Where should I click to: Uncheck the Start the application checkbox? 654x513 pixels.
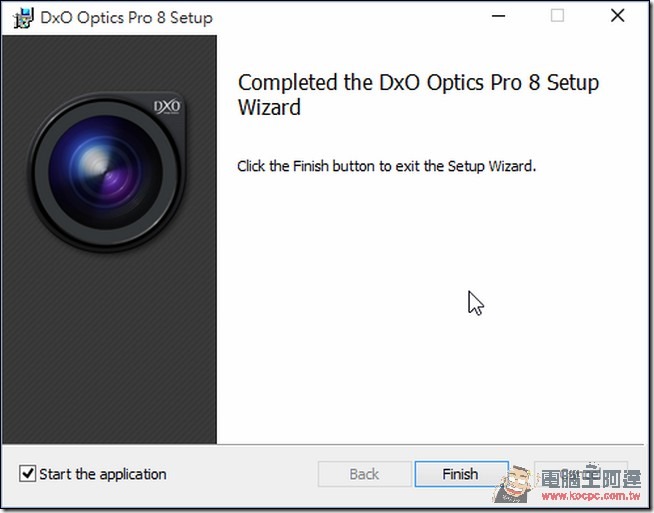28,474
